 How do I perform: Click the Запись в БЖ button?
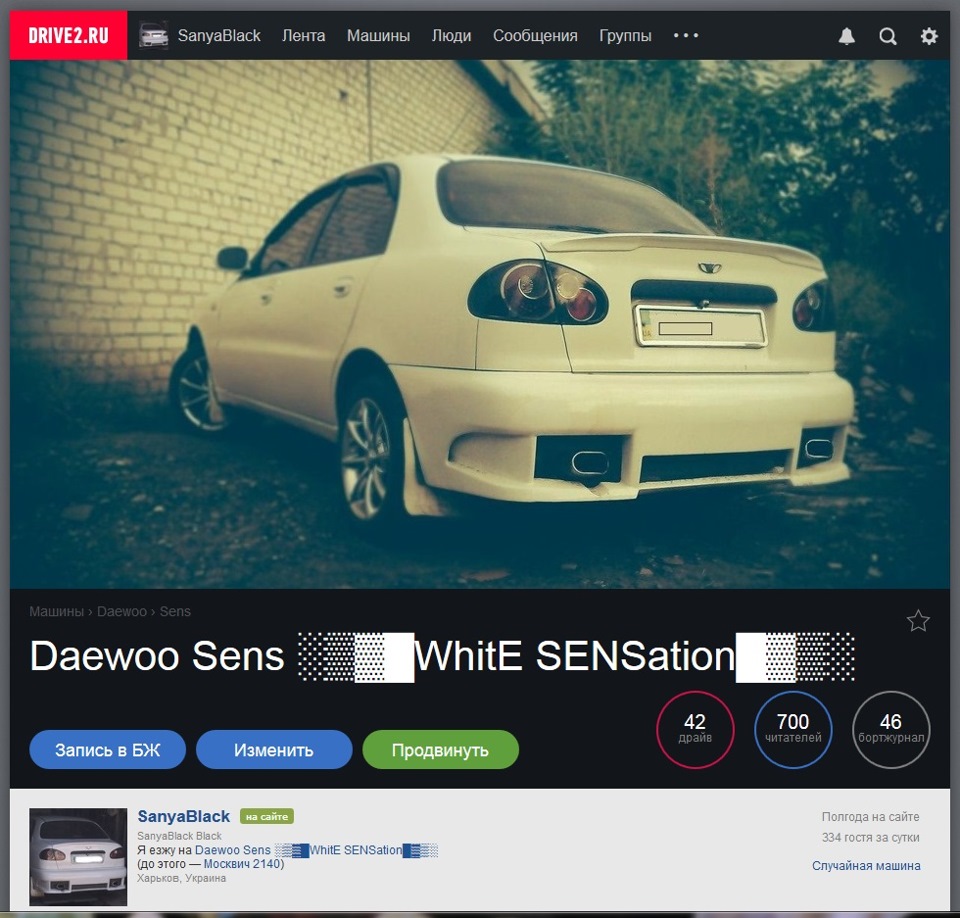107,749
